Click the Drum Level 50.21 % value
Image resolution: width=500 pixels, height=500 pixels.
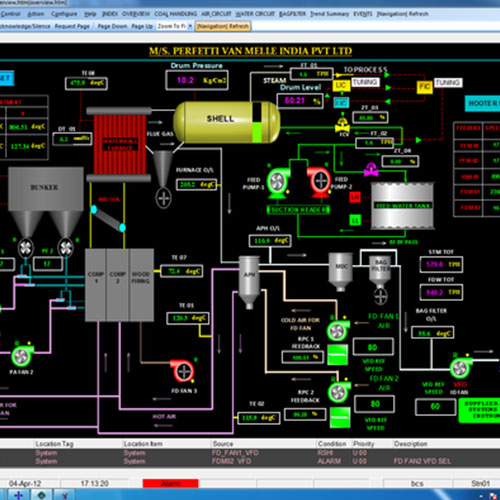(300, 100)
